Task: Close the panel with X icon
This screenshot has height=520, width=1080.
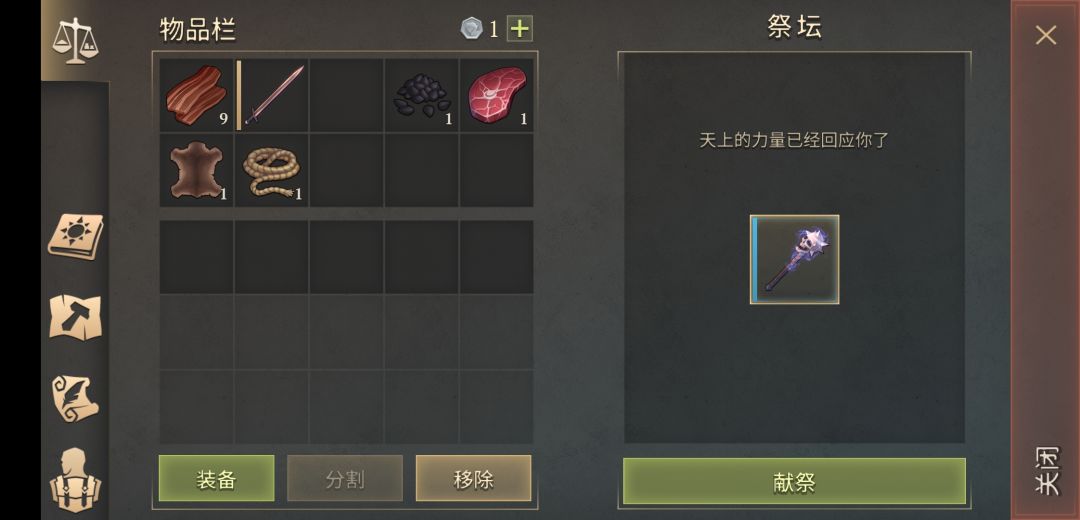Action: (1046, 35)
